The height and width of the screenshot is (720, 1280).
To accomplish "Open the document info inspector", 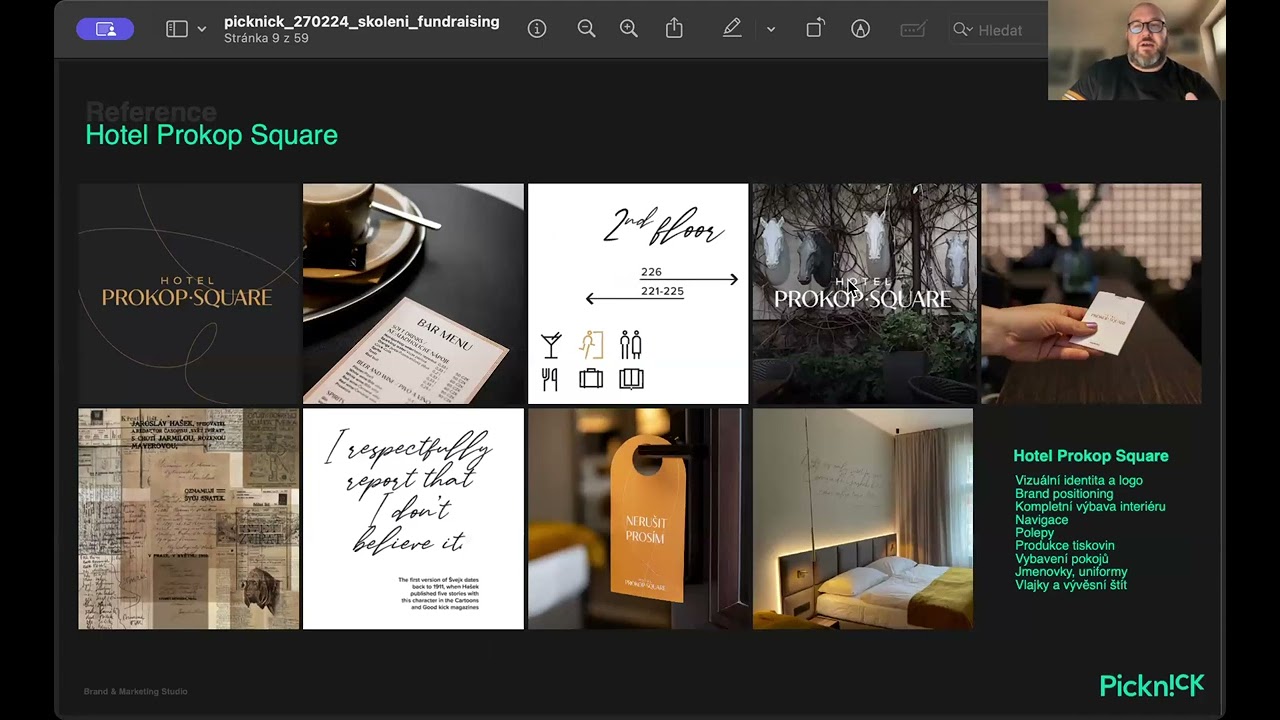I will tap(537, 29).
